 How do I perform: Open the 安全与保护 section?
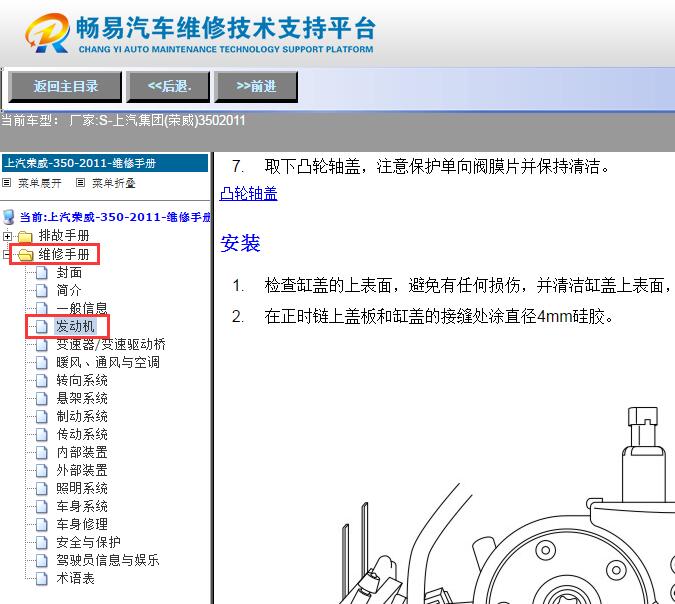pyautogui.click(x=88, y=542)
